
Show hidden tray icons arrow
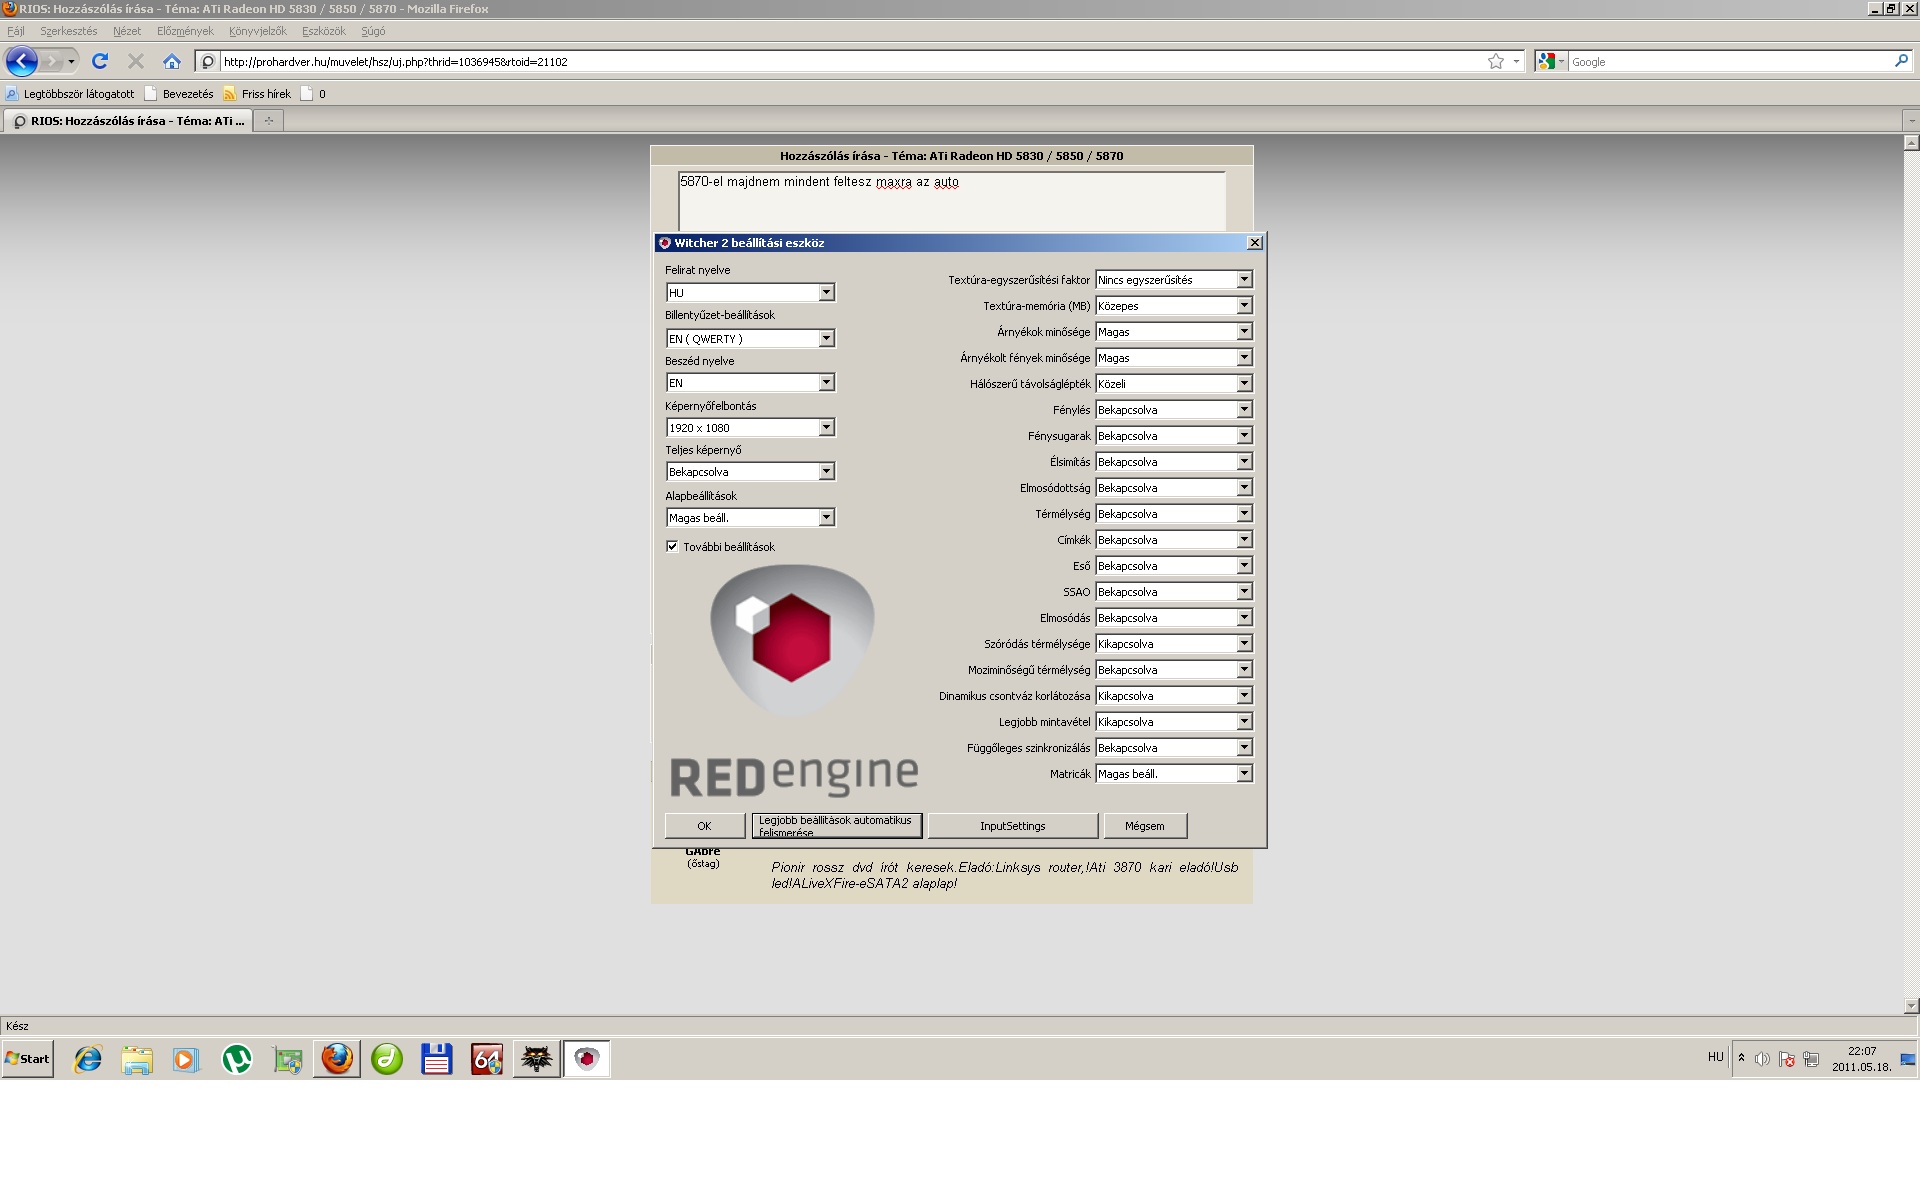[x=1741, y=1057]
